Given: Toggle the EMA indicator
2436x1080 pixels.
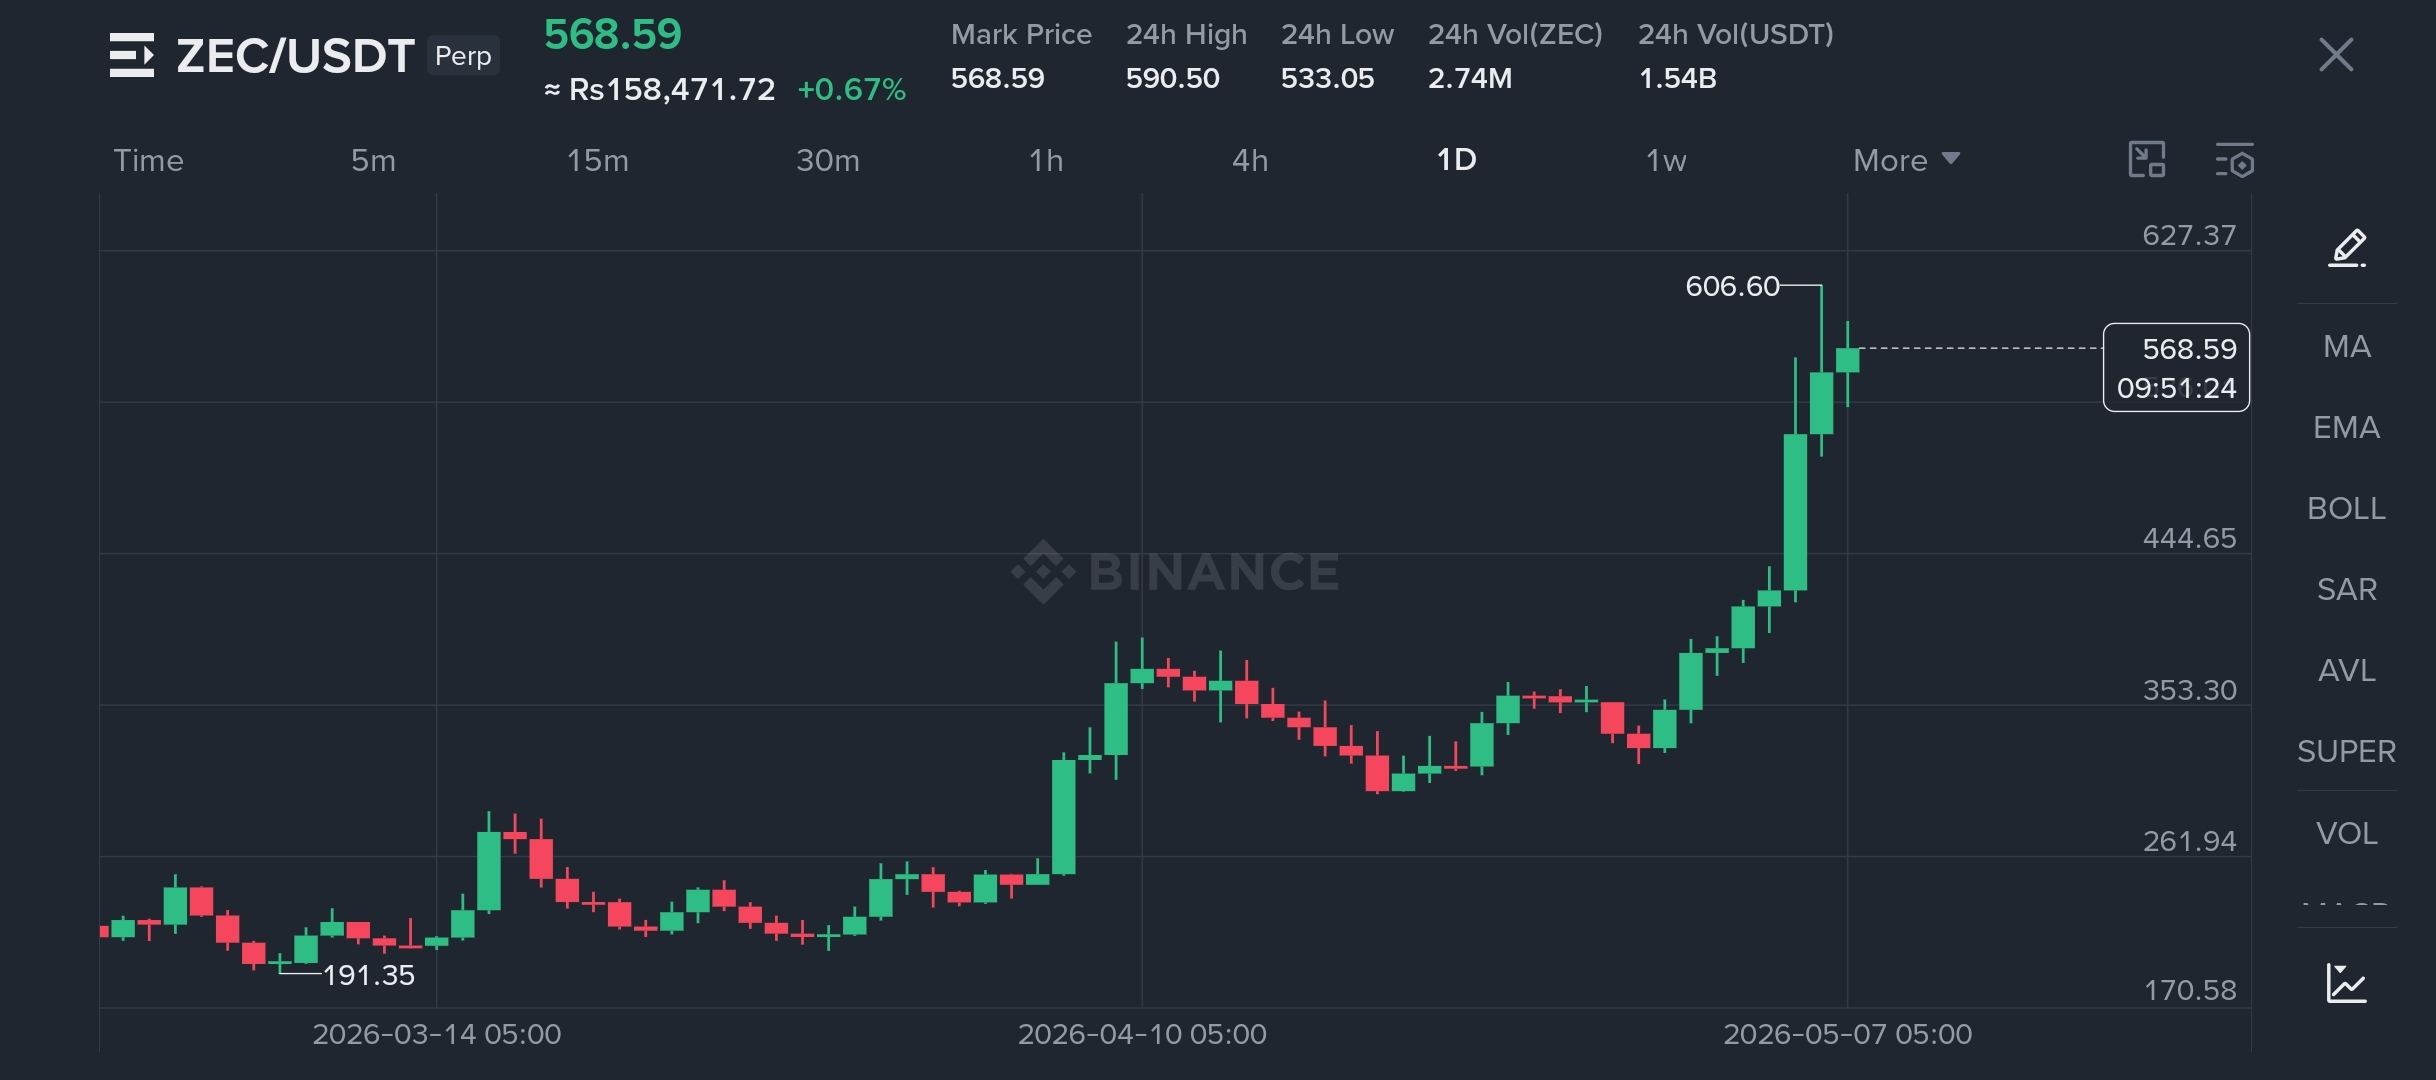Looking at the screenshot, I should click(x=2346, y=428).
